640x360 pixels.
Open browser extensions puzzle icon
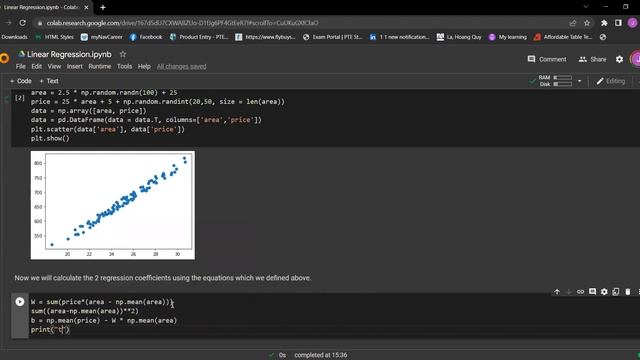(x=604, y=23)
